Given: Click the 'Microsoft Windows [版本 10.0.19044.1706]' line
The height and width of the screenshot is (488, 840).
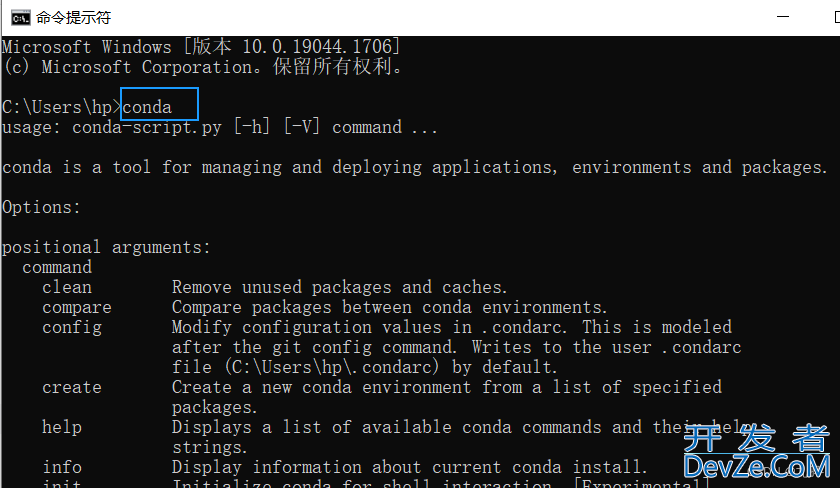Looking at the screenshot, I should [x=201, y=47].
